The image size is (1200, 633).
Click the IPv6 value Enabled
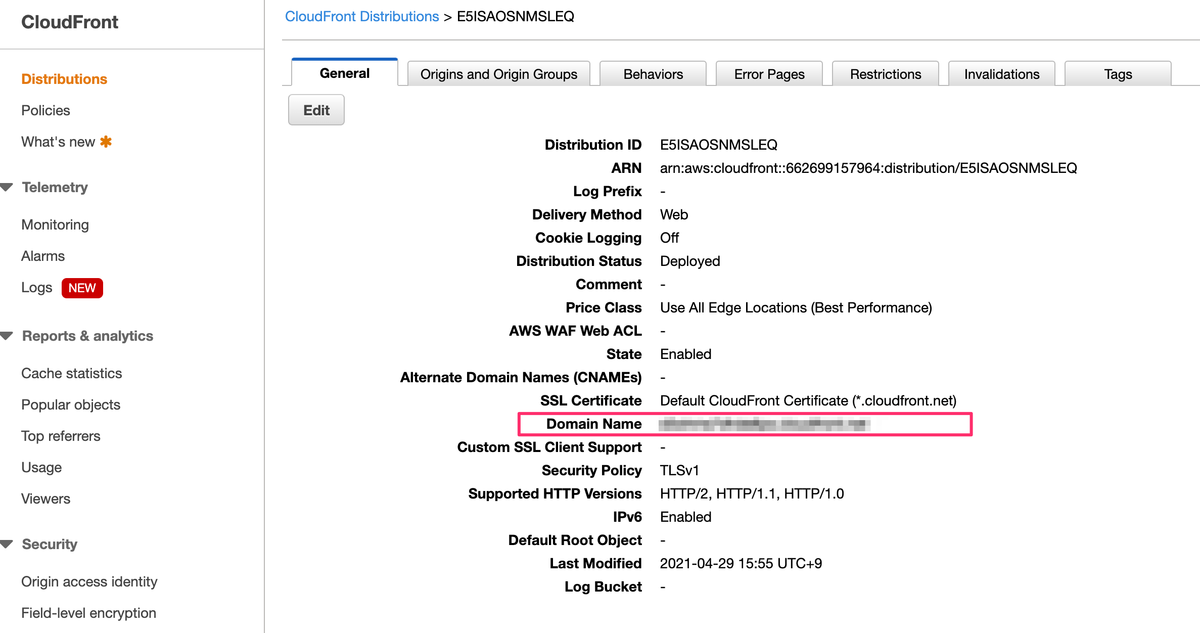[686, 517]
